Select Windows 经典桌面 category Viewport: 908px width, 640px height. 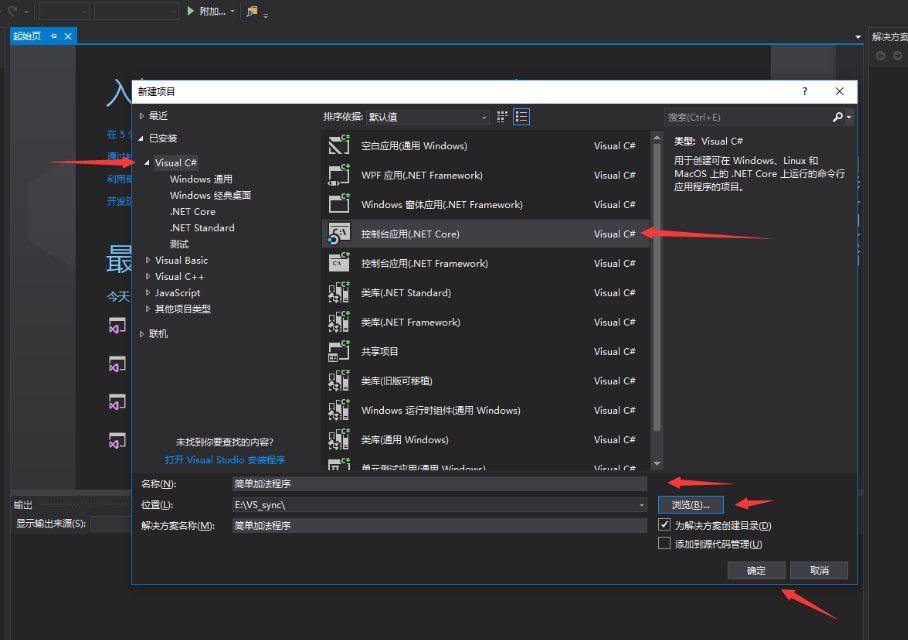pos(210,195)
